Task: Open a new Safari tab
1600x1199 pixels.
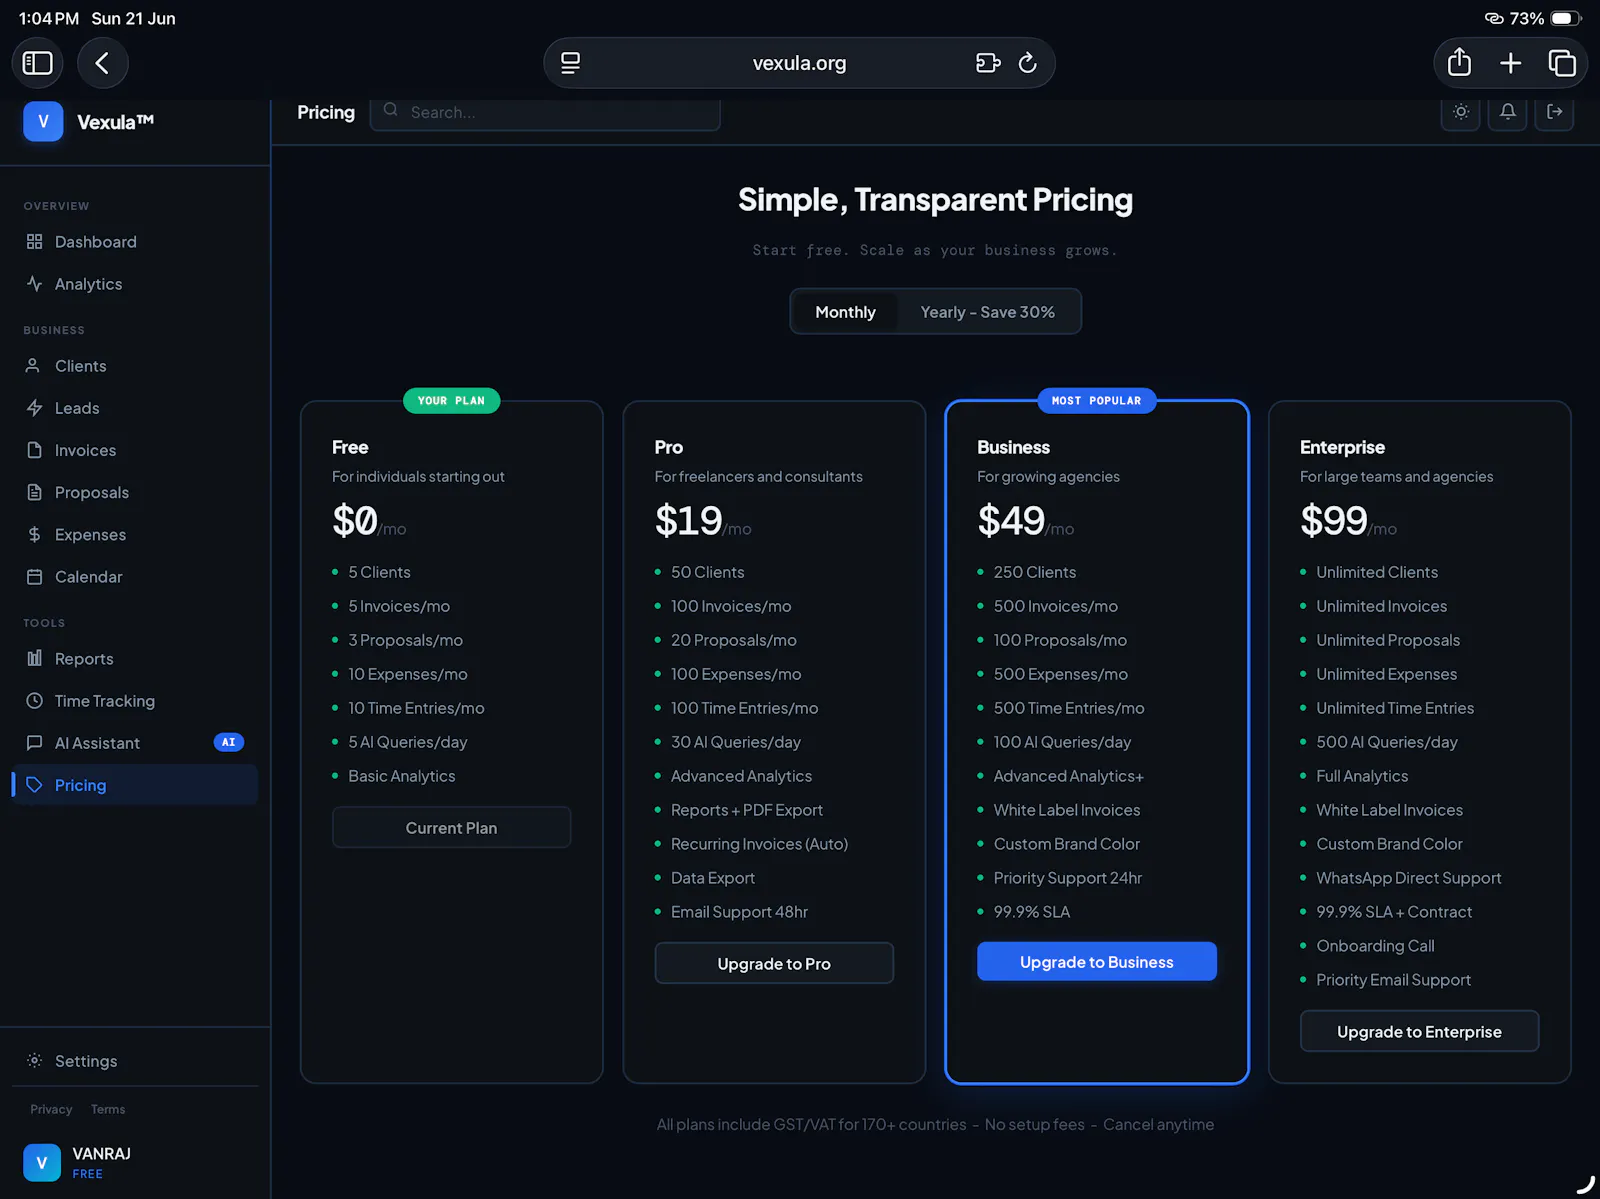Action: [x=1510, y=63]
